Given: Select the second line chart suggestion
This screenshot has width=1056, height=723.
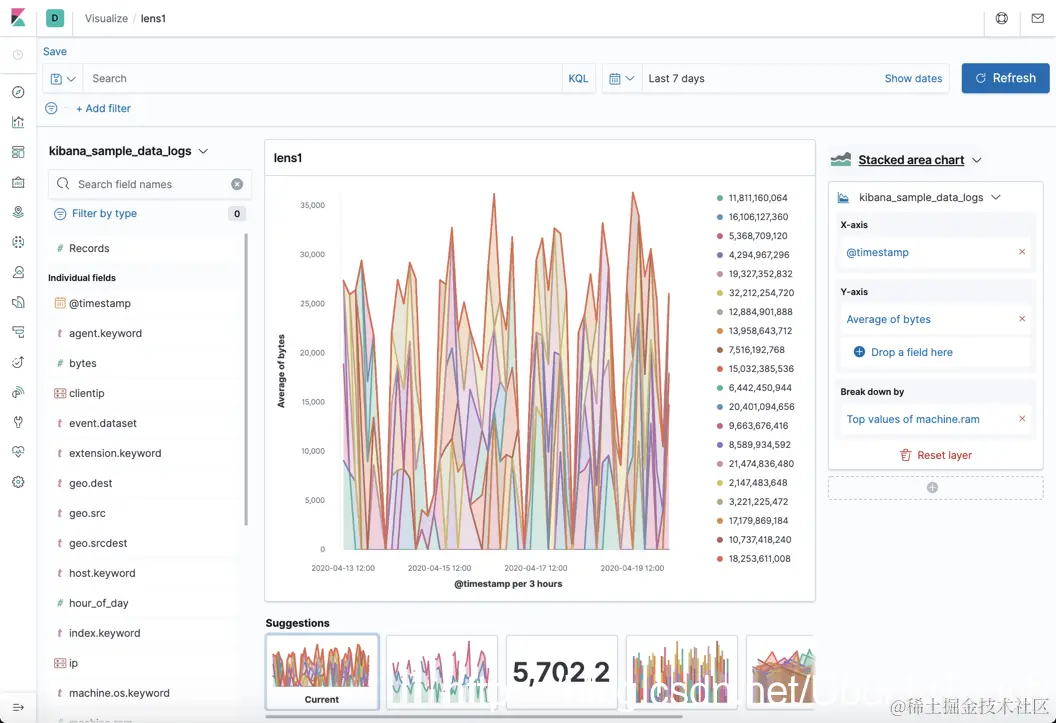Looking at the screenshot, I should click(x=442, y=672).
